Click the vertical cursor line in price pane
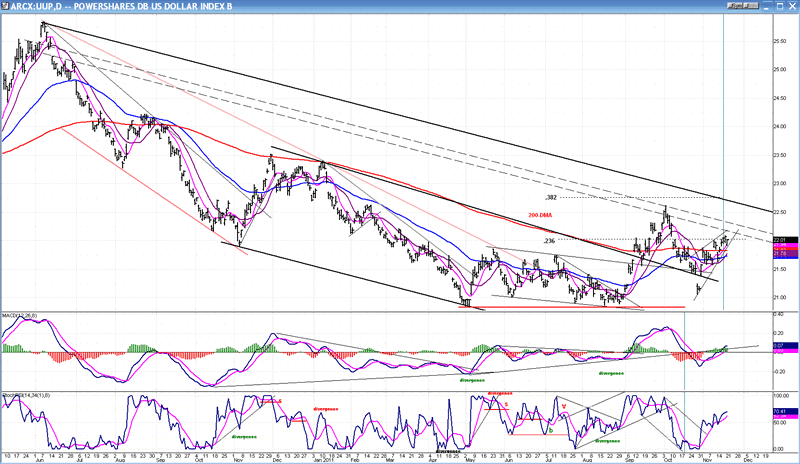This screenshot has height=464, width=800. (x=723, y=150)
